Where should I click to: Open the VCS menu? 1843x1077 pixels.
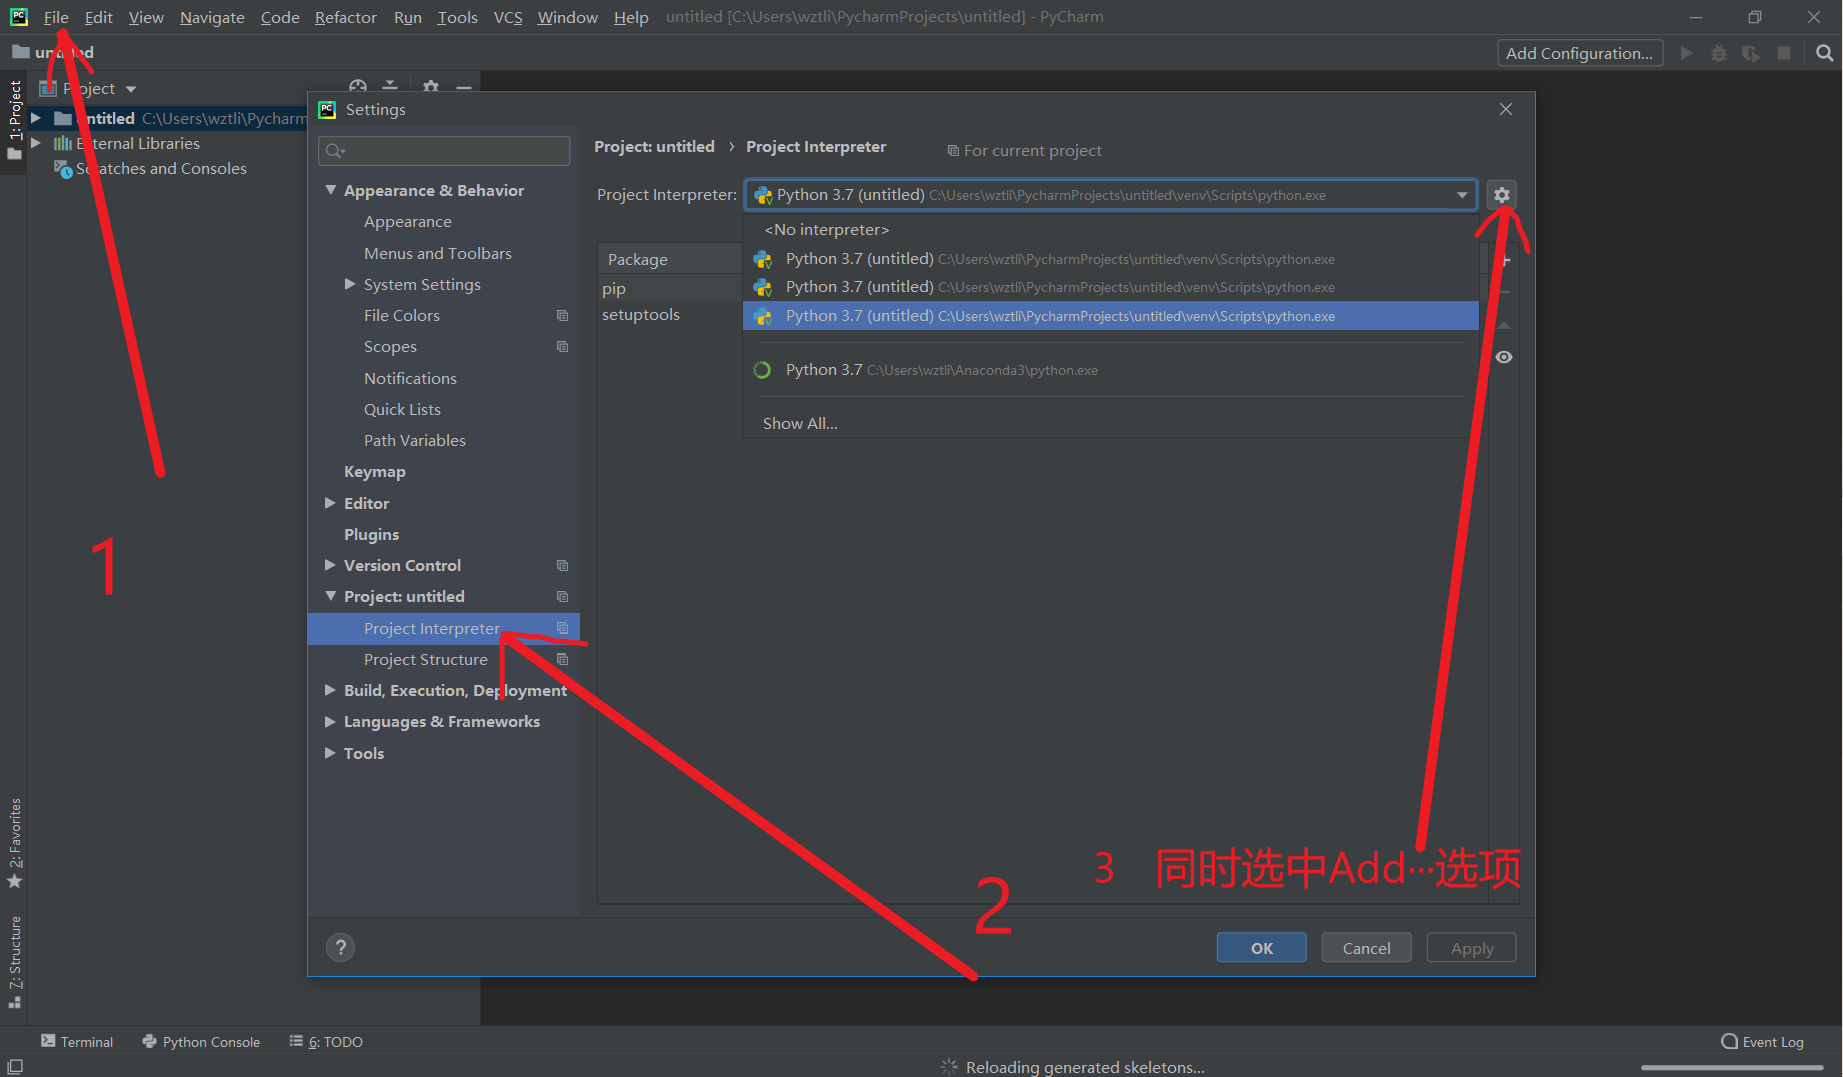508,17
